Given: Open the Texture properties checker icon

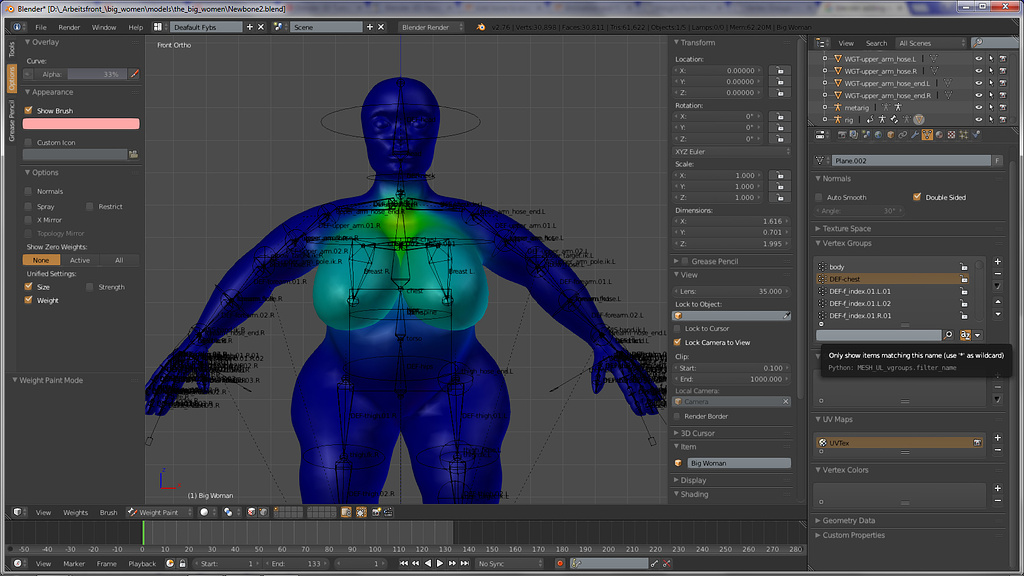Looking at the screenshot, I should [x=952, y=135].
